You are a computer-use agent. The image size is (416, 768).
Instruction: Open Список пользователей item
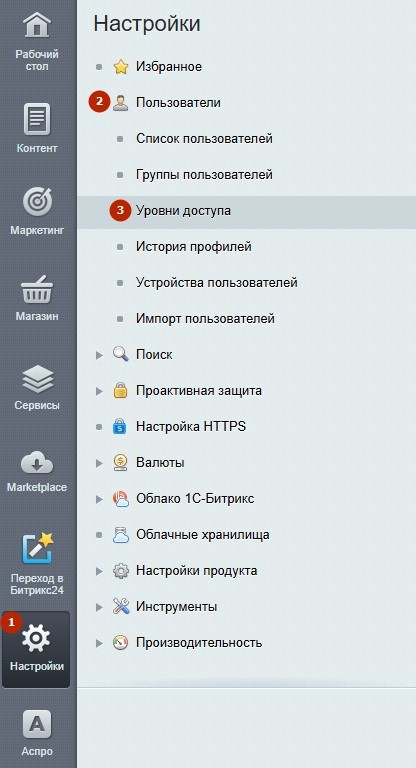(x=204, y=139)
